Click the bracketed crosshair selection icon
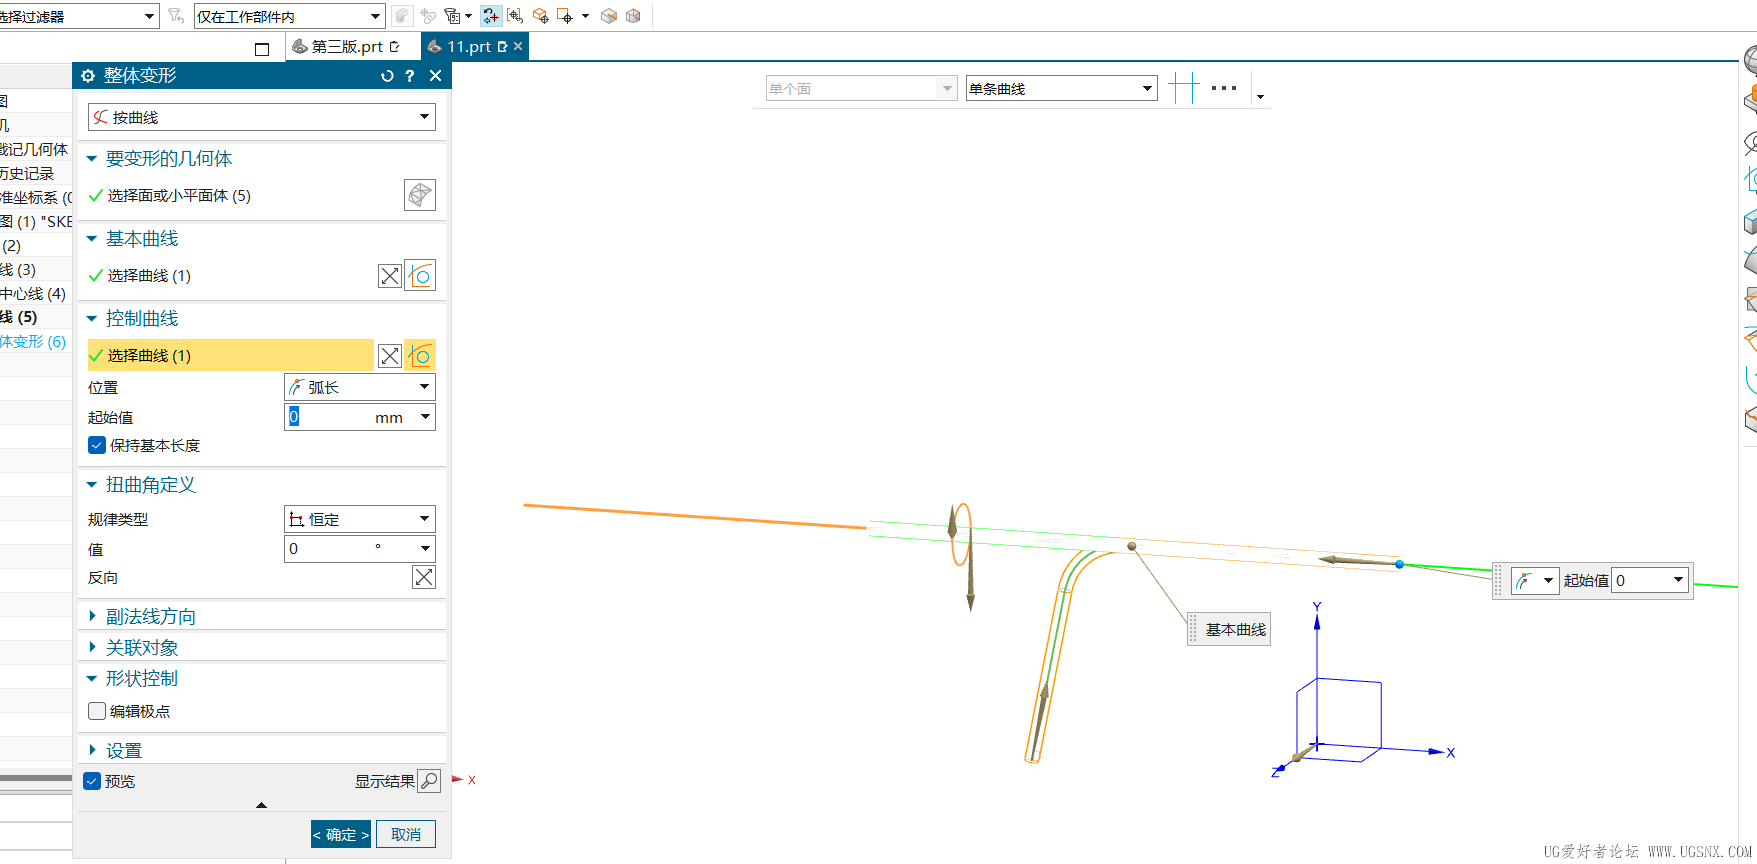This screenshot has width=1757, height=864. (x=515, y=16)
